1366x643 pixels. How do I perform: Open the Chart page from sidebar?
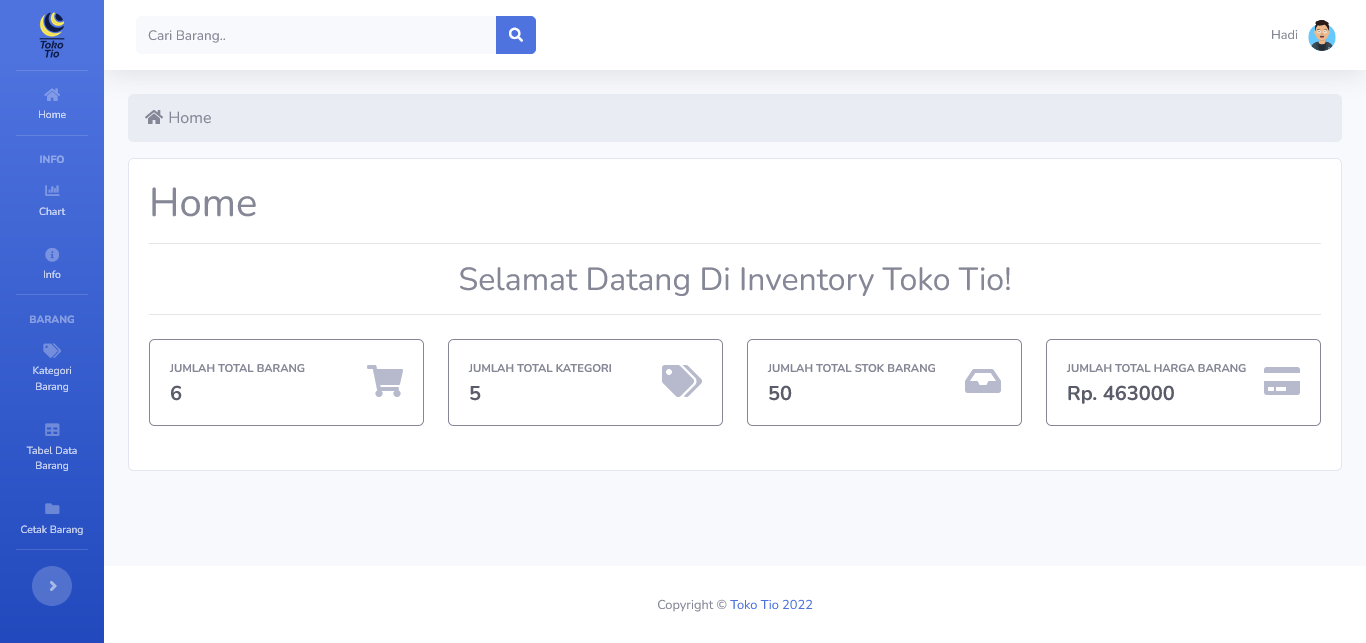pos(52,200)
